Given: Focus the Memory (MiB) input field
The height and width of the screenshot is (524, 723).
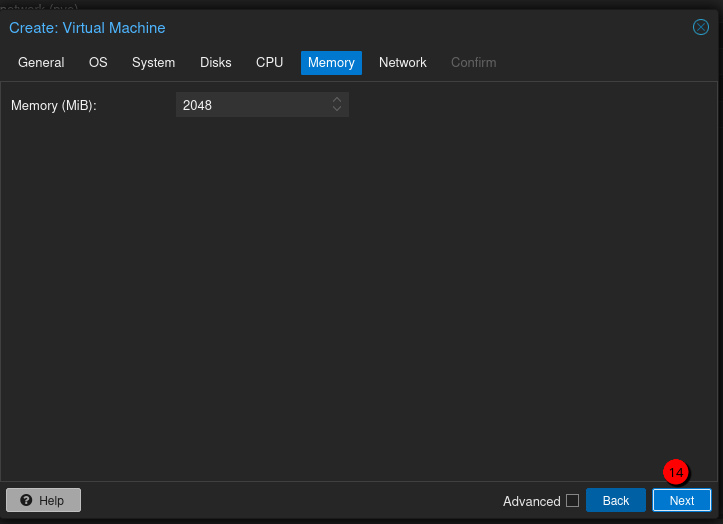Looking at the screenshot, I should (252, 105).
